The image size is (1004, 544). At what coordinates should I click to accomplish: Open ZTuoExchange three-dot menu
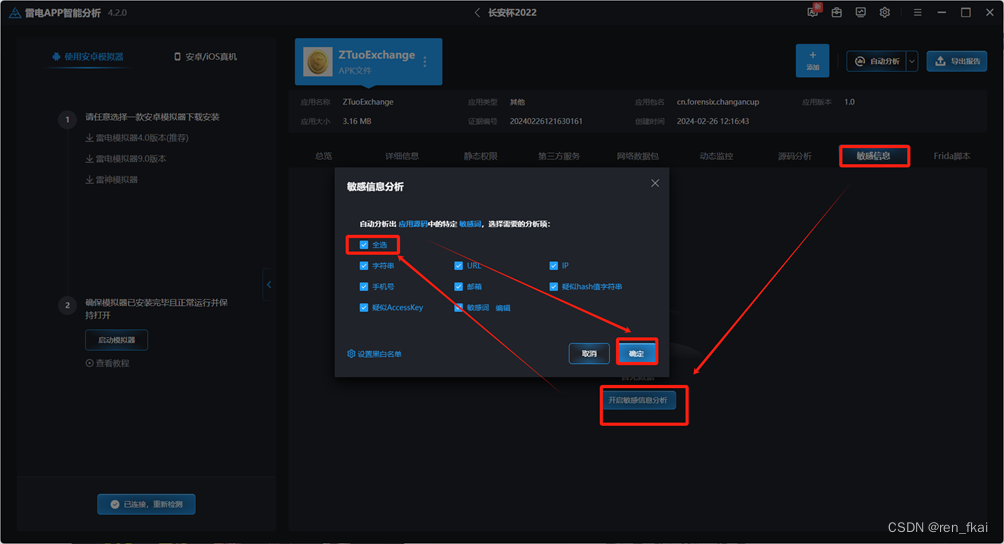pos(425,62)
